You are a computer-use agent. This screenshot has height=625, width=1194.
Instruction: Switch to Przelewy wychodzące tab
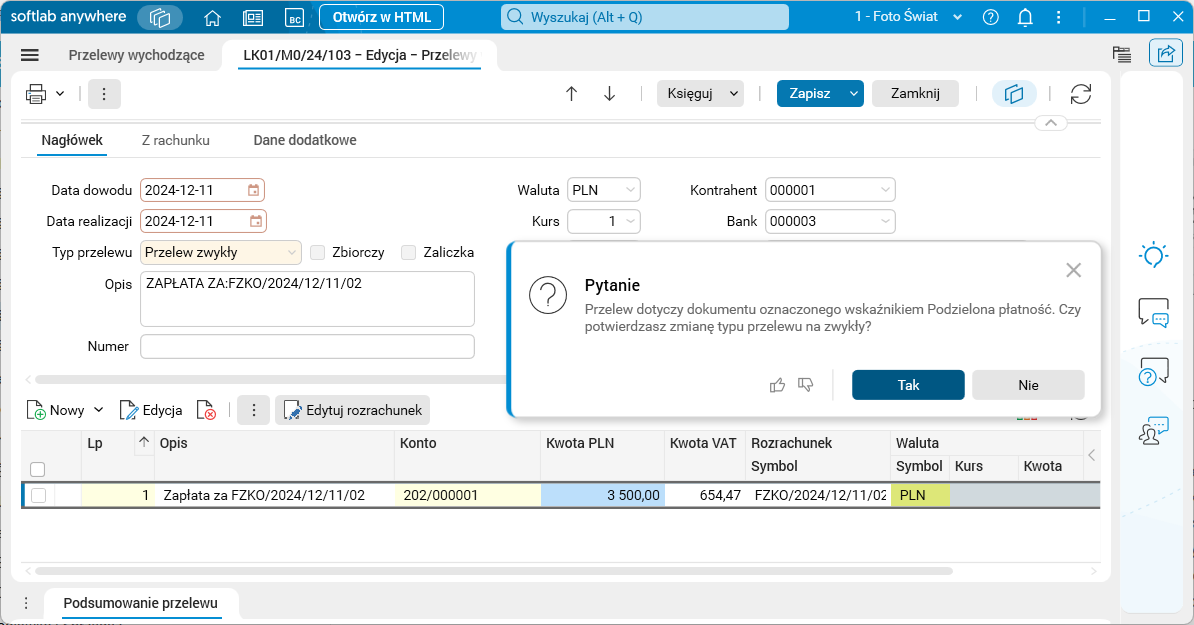coord(136,55)
